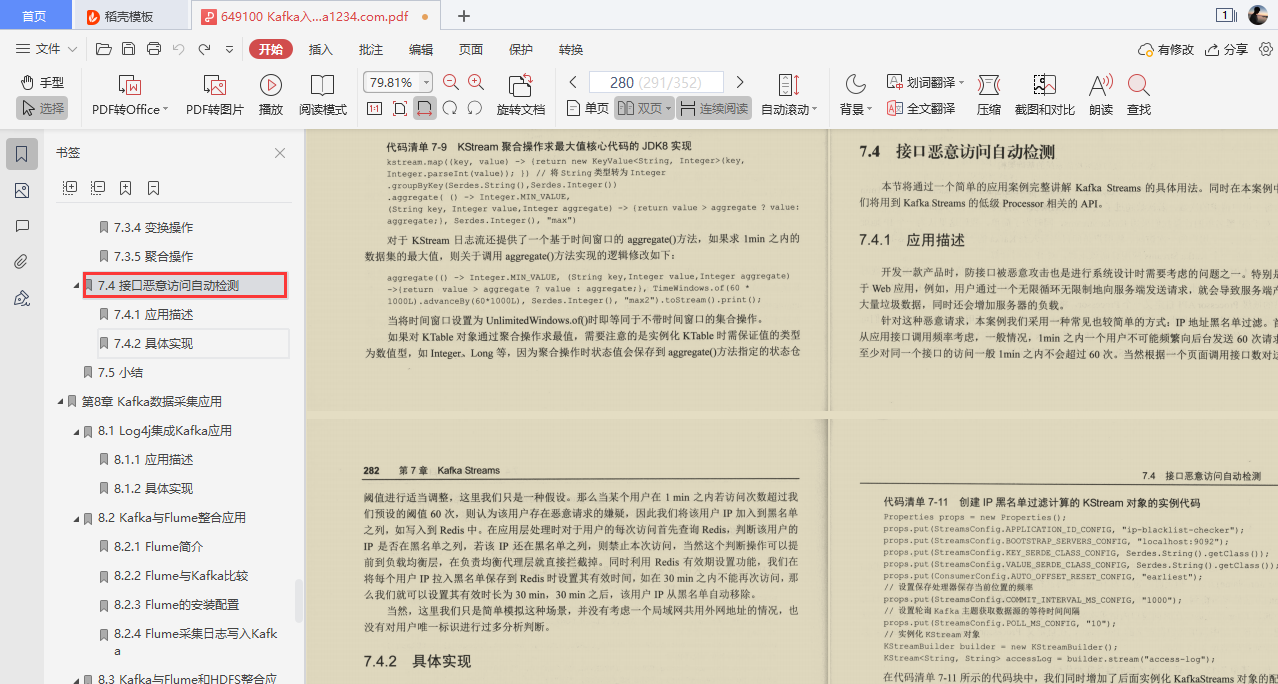Open the 背景 background dropdown
The image size is (1278, 684).
tap(855, 110)
